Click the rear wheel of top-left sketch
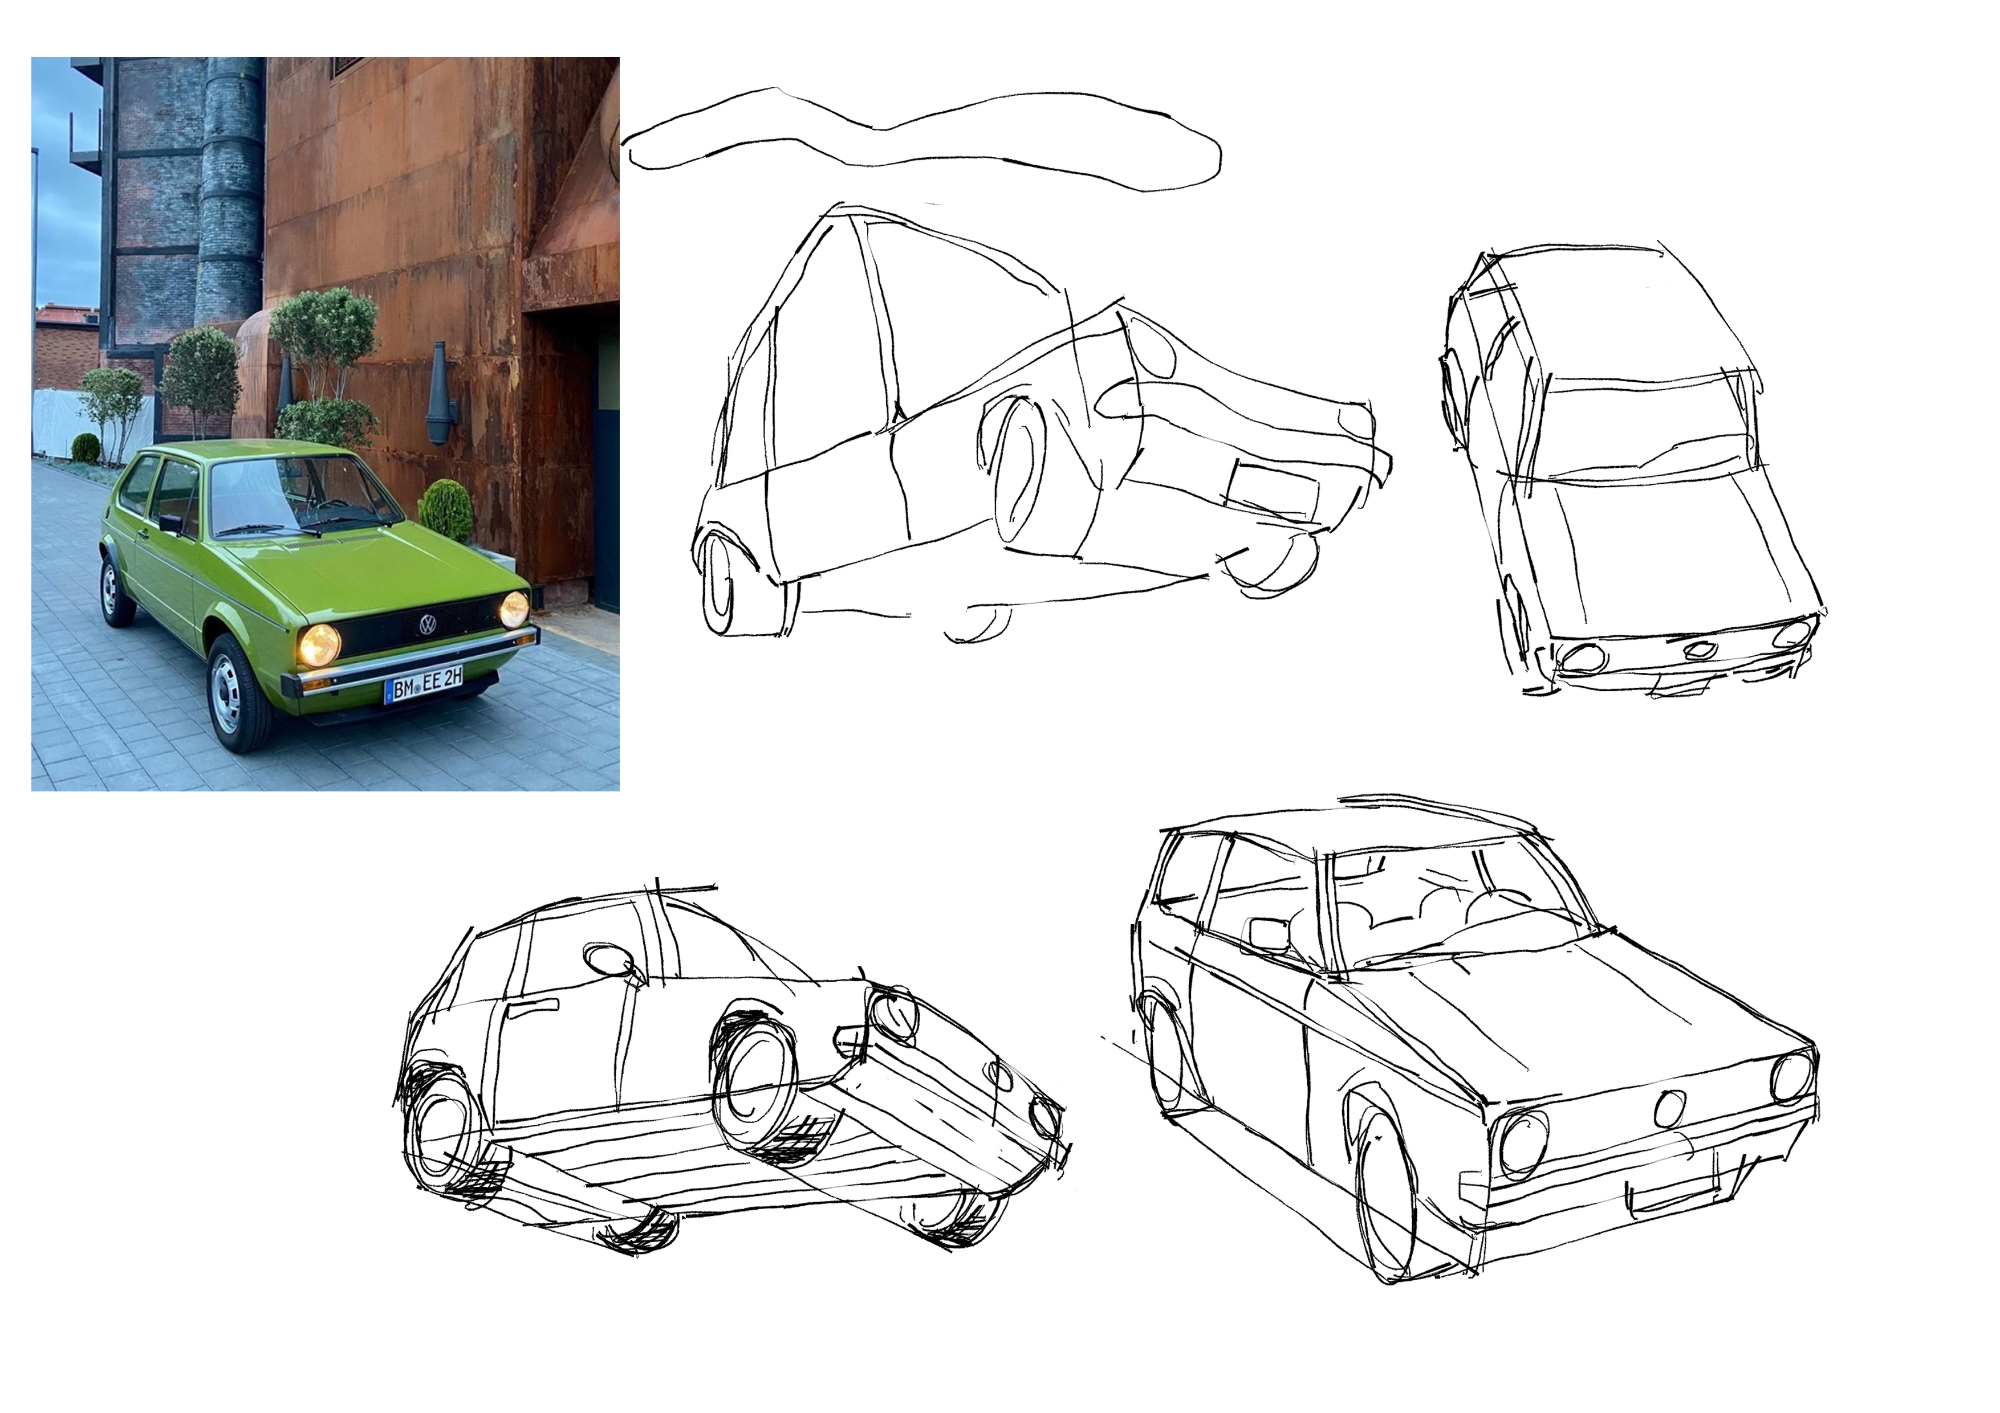This screenshot has height=1413, width=2000. 721,586
